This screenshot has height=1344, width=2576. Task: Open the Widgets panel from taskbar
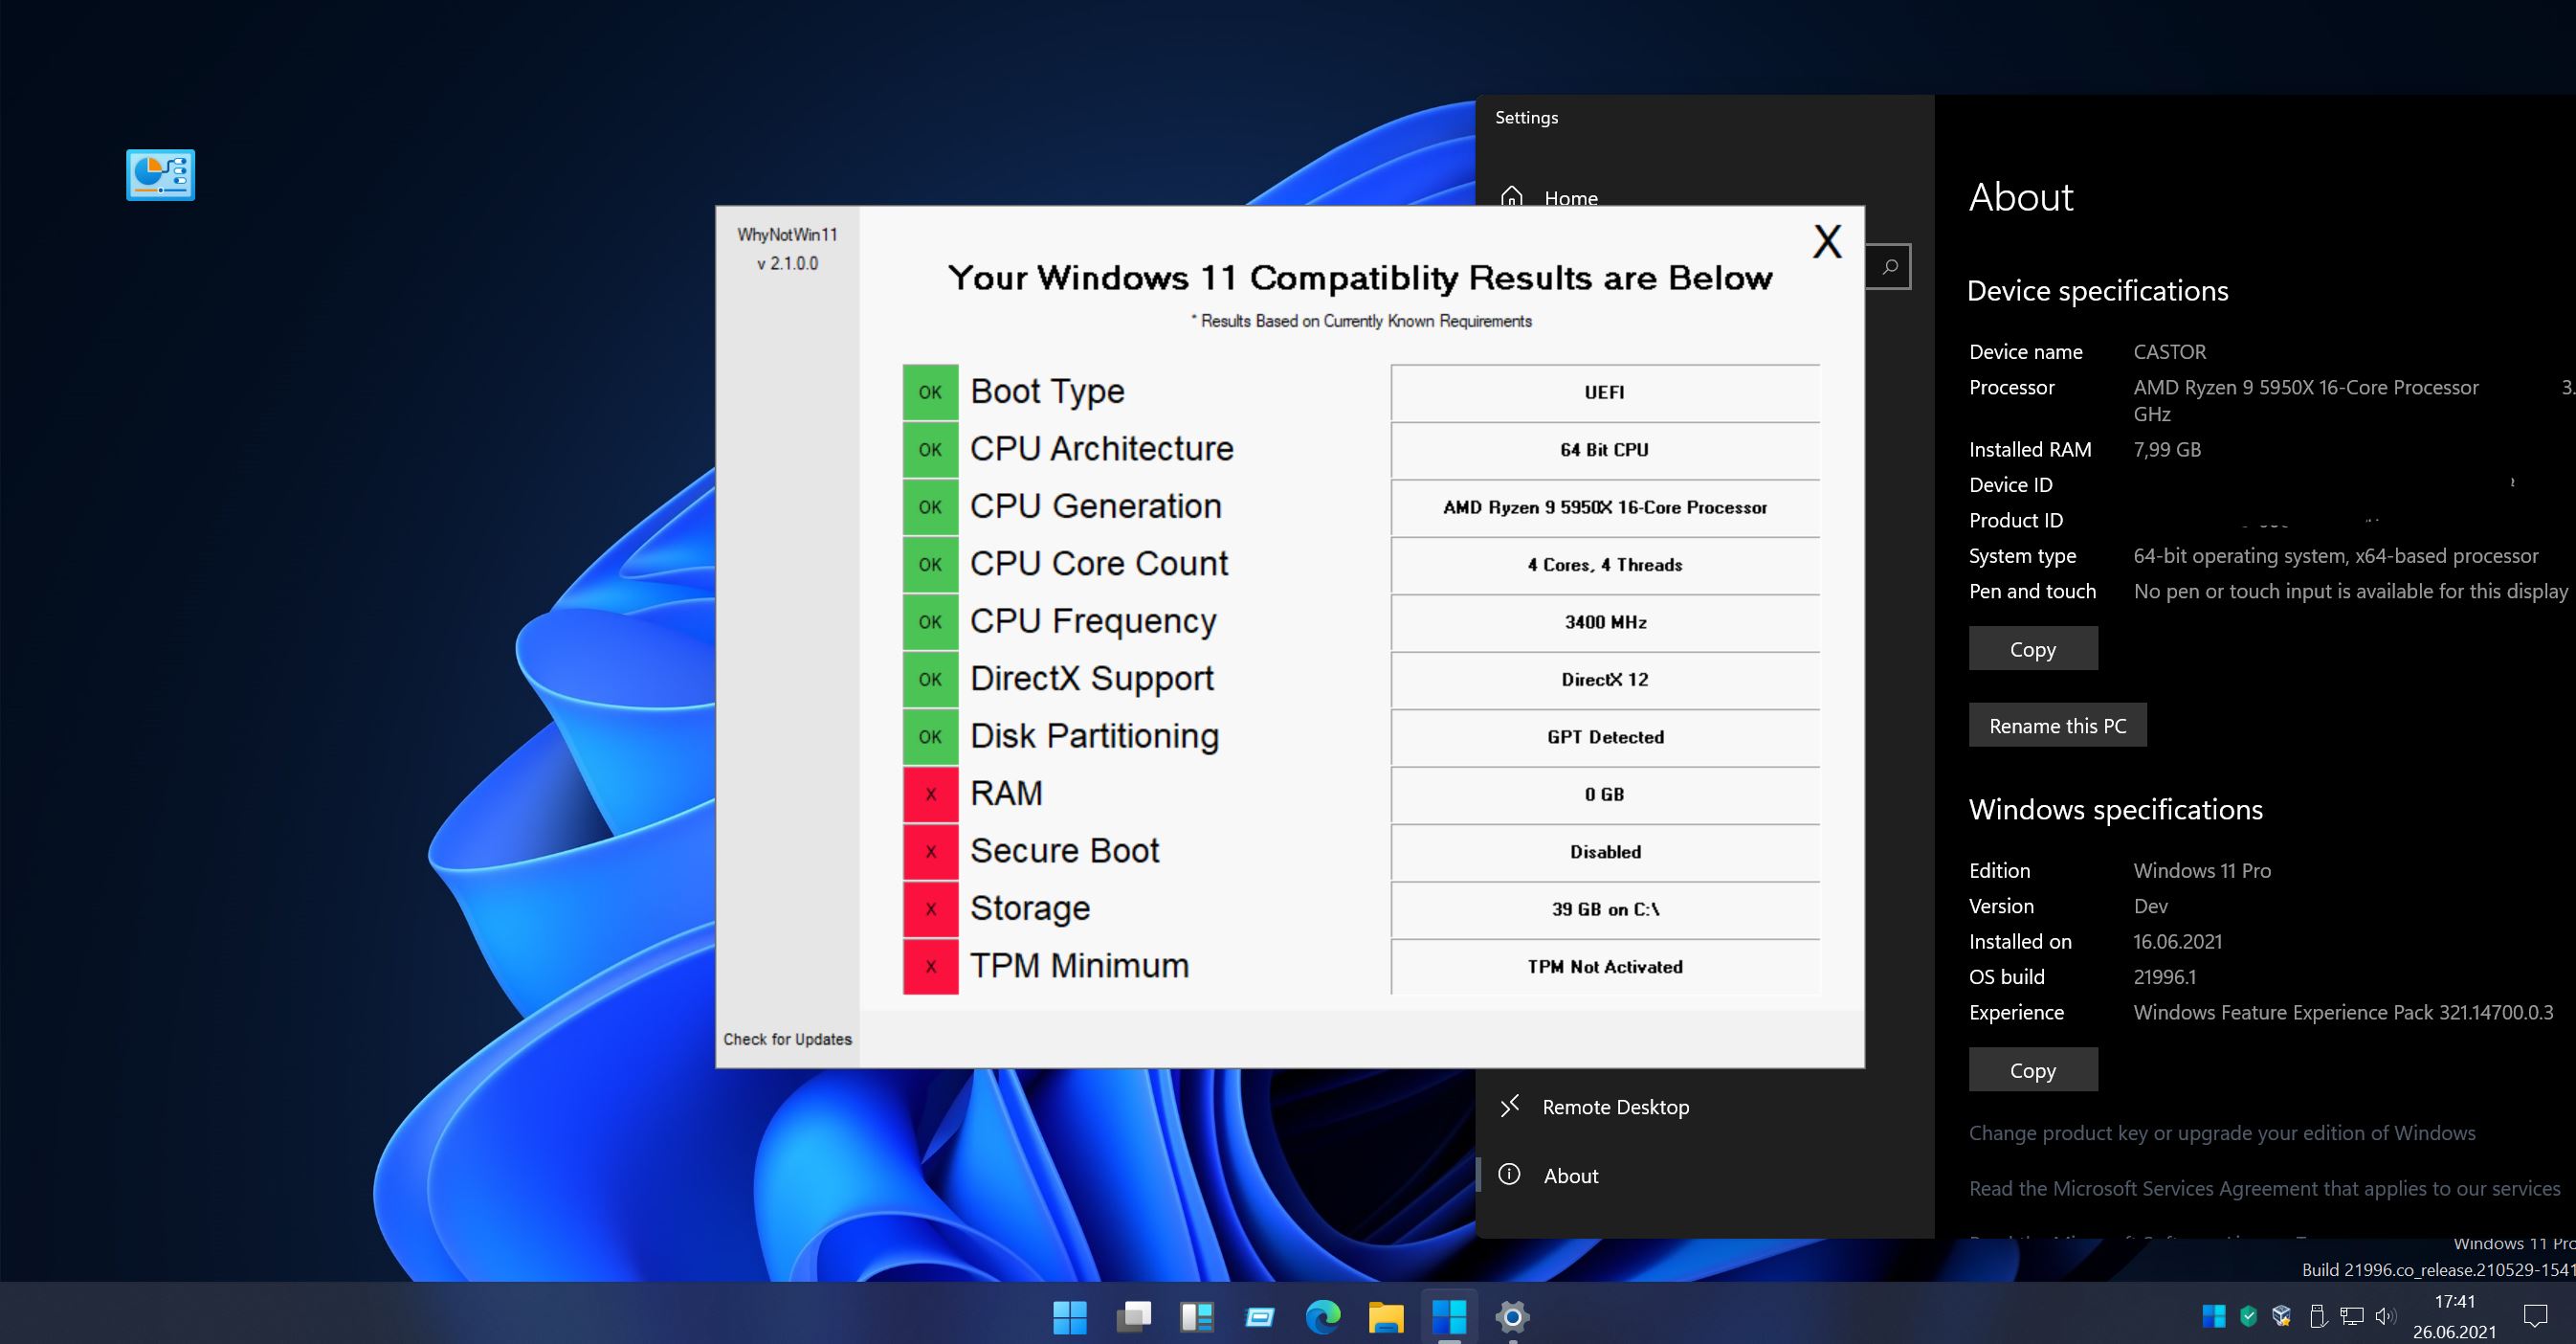[1196, 1317]
